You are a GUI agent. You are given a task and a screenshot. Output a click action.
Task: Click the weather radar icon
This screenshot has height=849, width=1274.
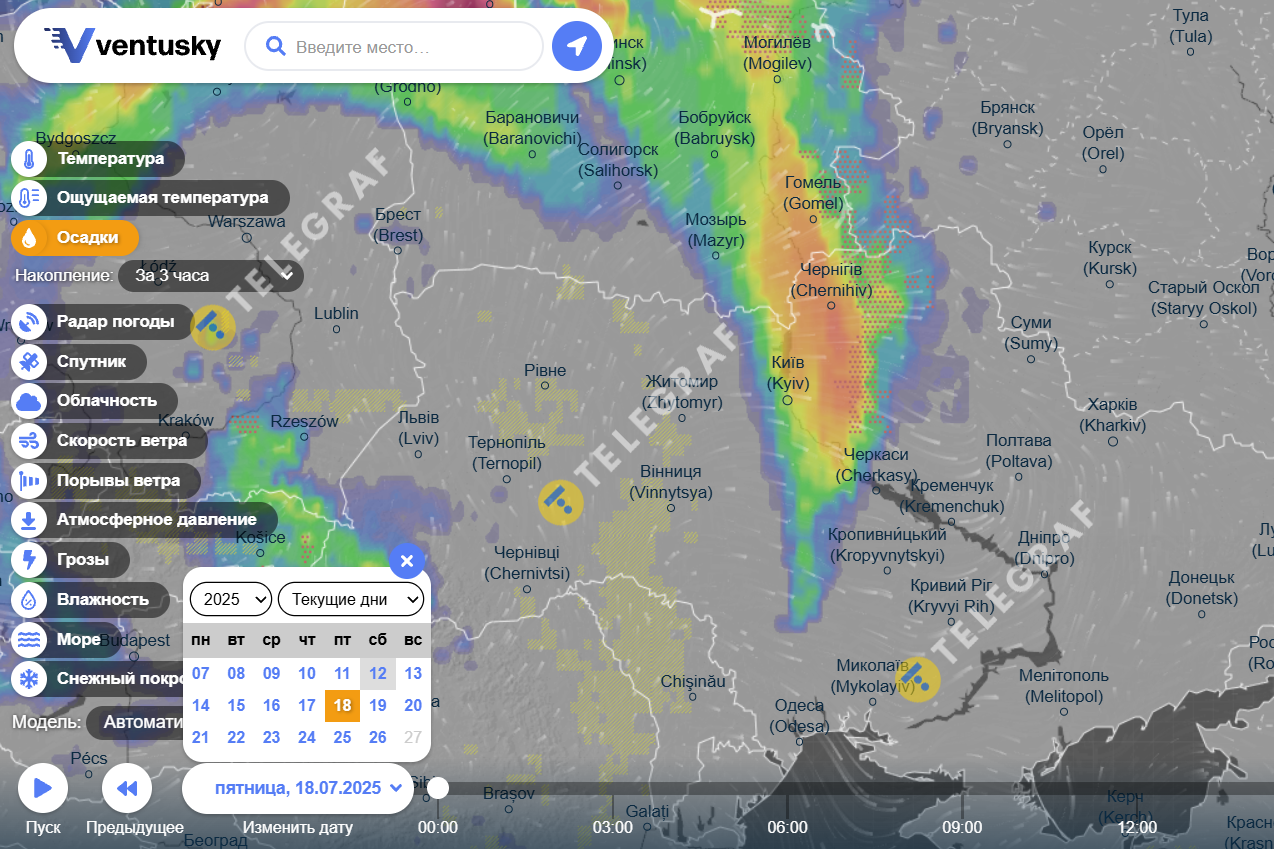[29, 322]
